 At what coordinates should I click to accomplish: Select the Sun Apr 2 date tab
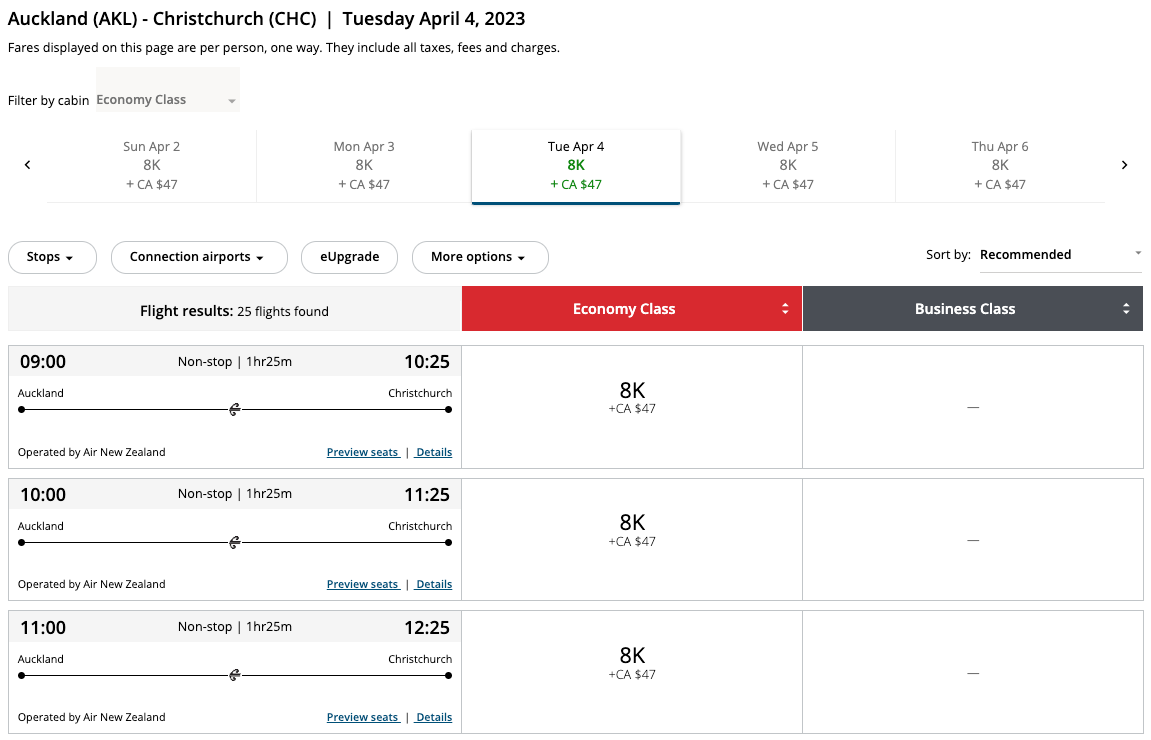151,164
